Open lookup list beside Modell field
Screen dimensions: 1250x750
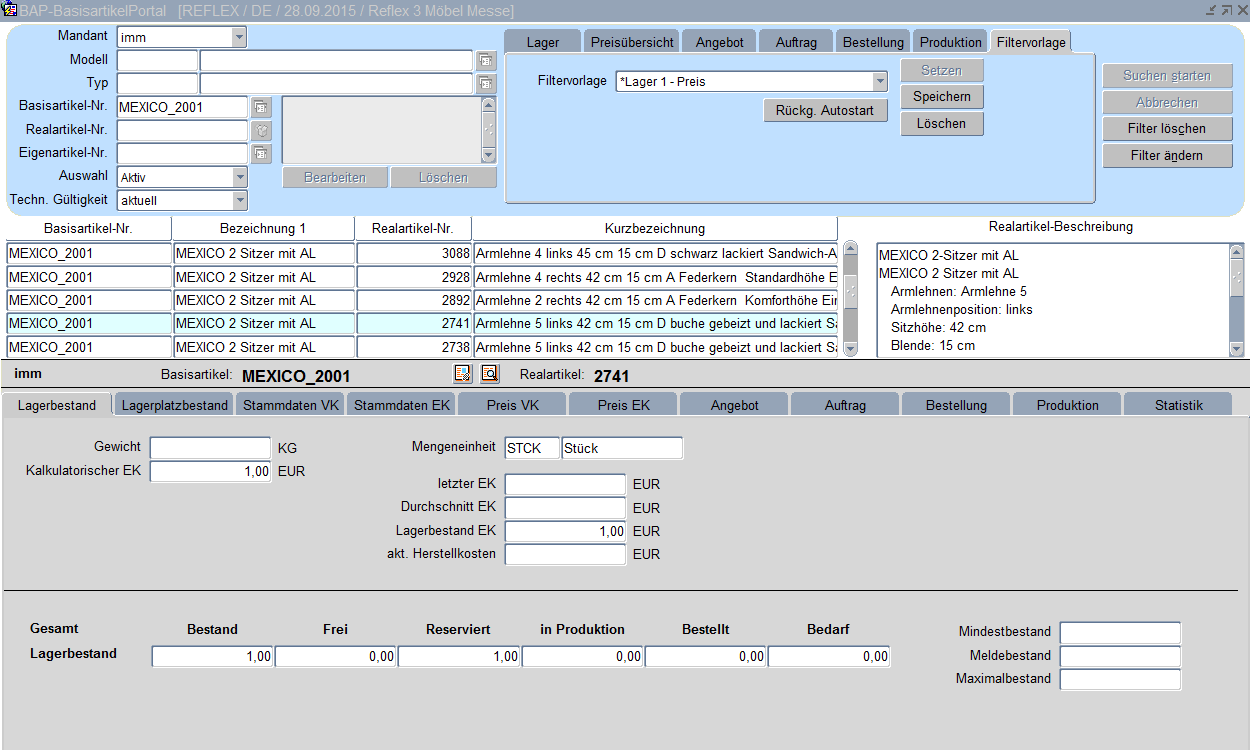[486, 60]
